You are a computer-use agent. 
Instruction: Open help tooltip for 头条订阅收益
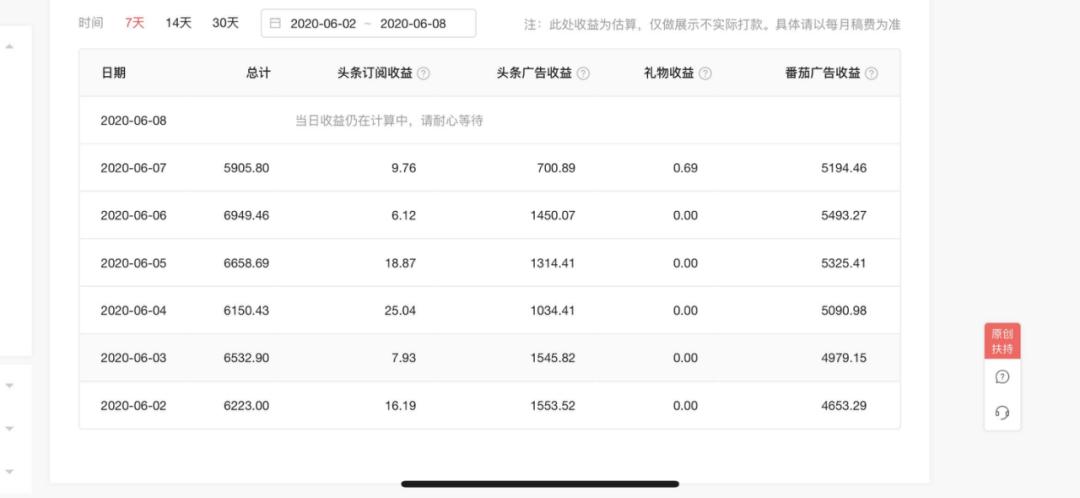coord(424,74)
